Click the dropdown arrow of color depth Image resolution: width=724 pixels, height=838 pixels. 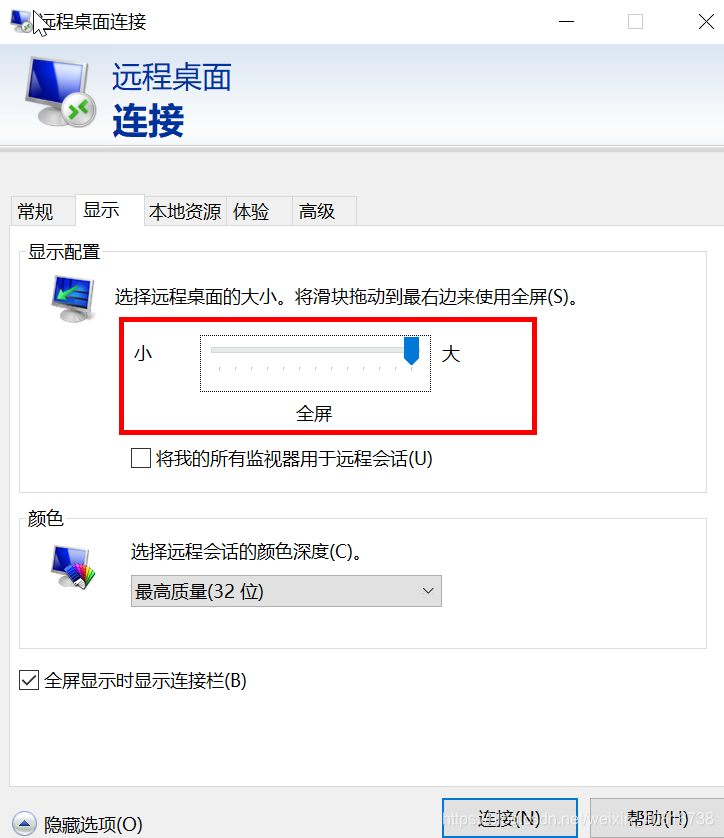tap(427, 591)
